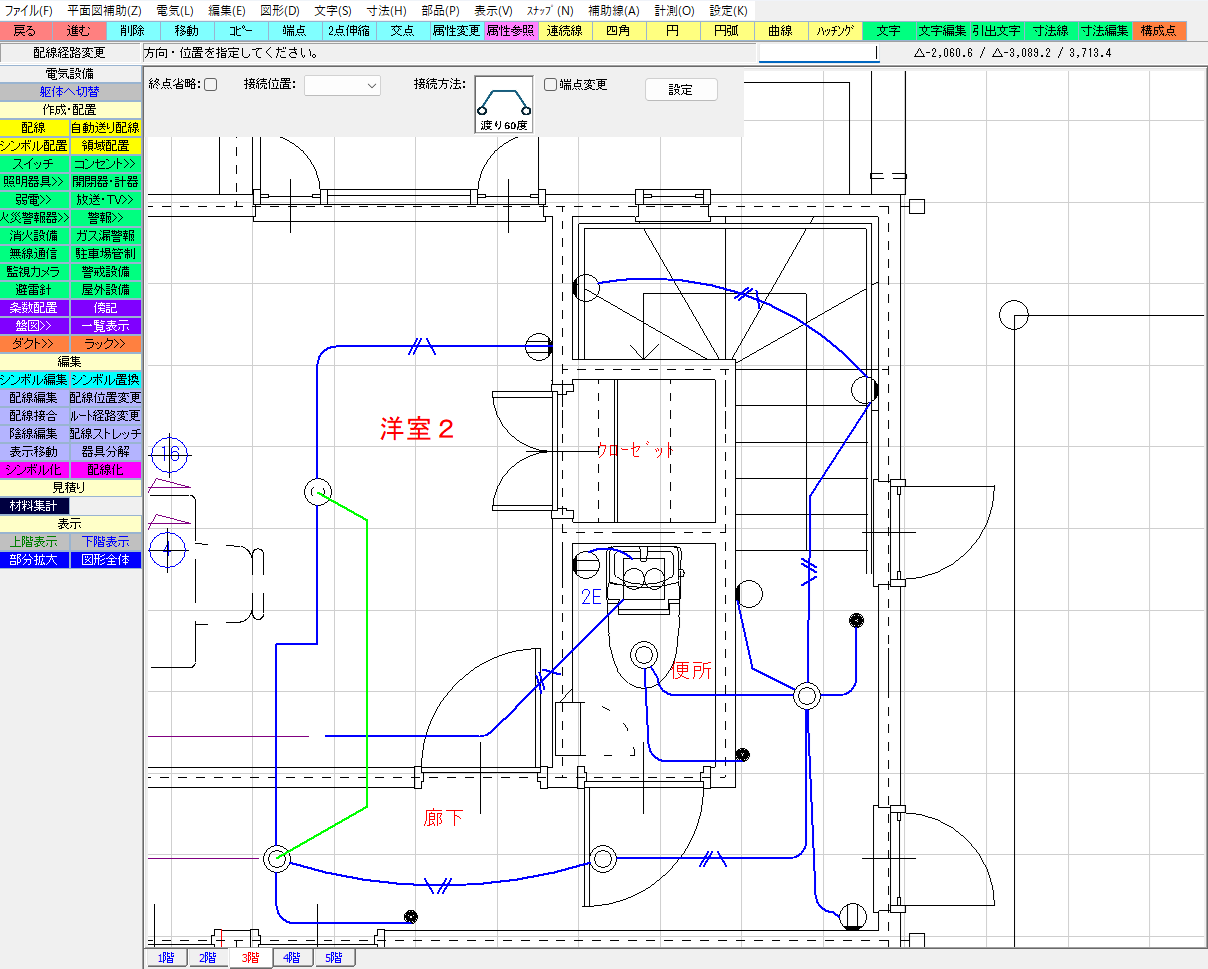The image size is (1208, 969).
Task: Activate the ハッチング hatching tool
Action: click(x=834, y=31)
